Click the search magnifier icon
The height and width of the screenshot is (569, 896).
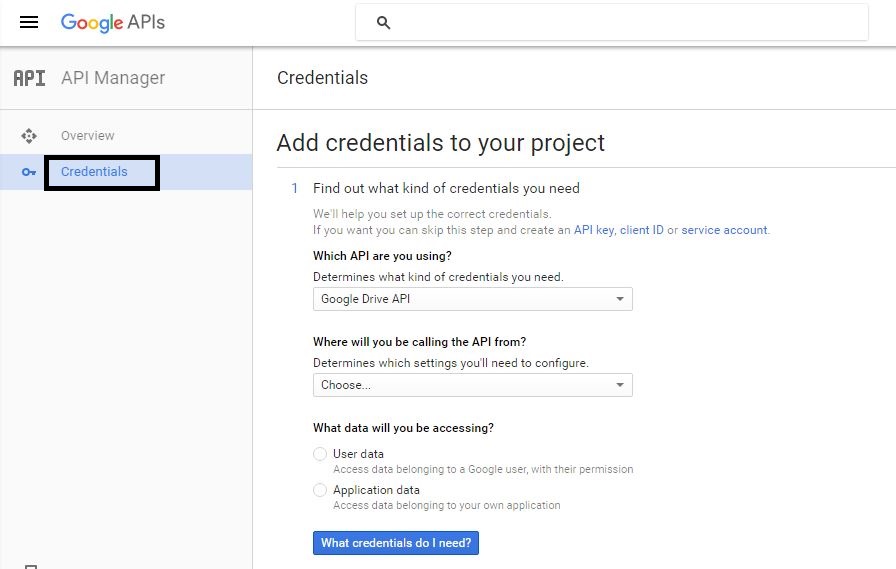tap(383, 23)
